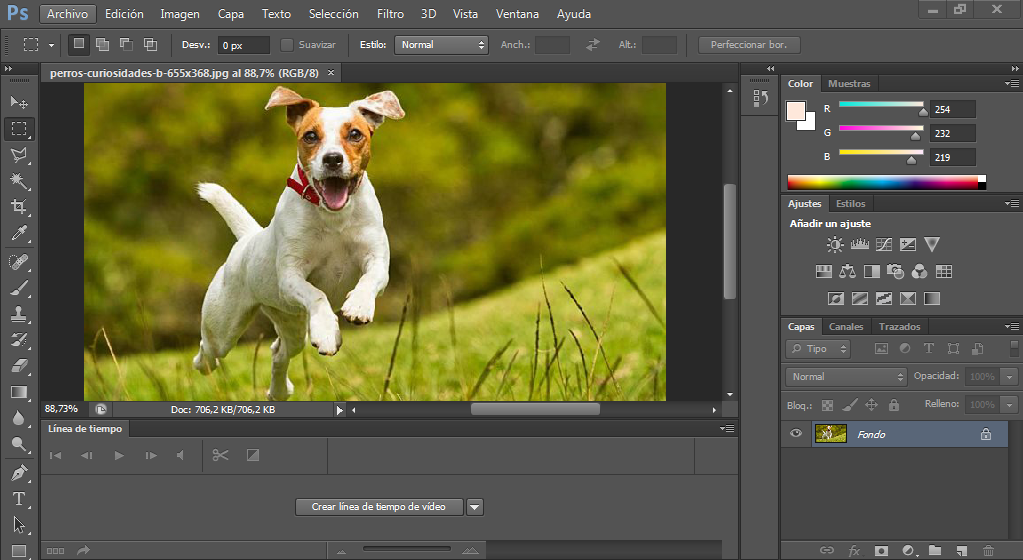Toggle lock transparent pixels in Bloq.
Screen dimensions: 1023x560
tap(827, 405)
